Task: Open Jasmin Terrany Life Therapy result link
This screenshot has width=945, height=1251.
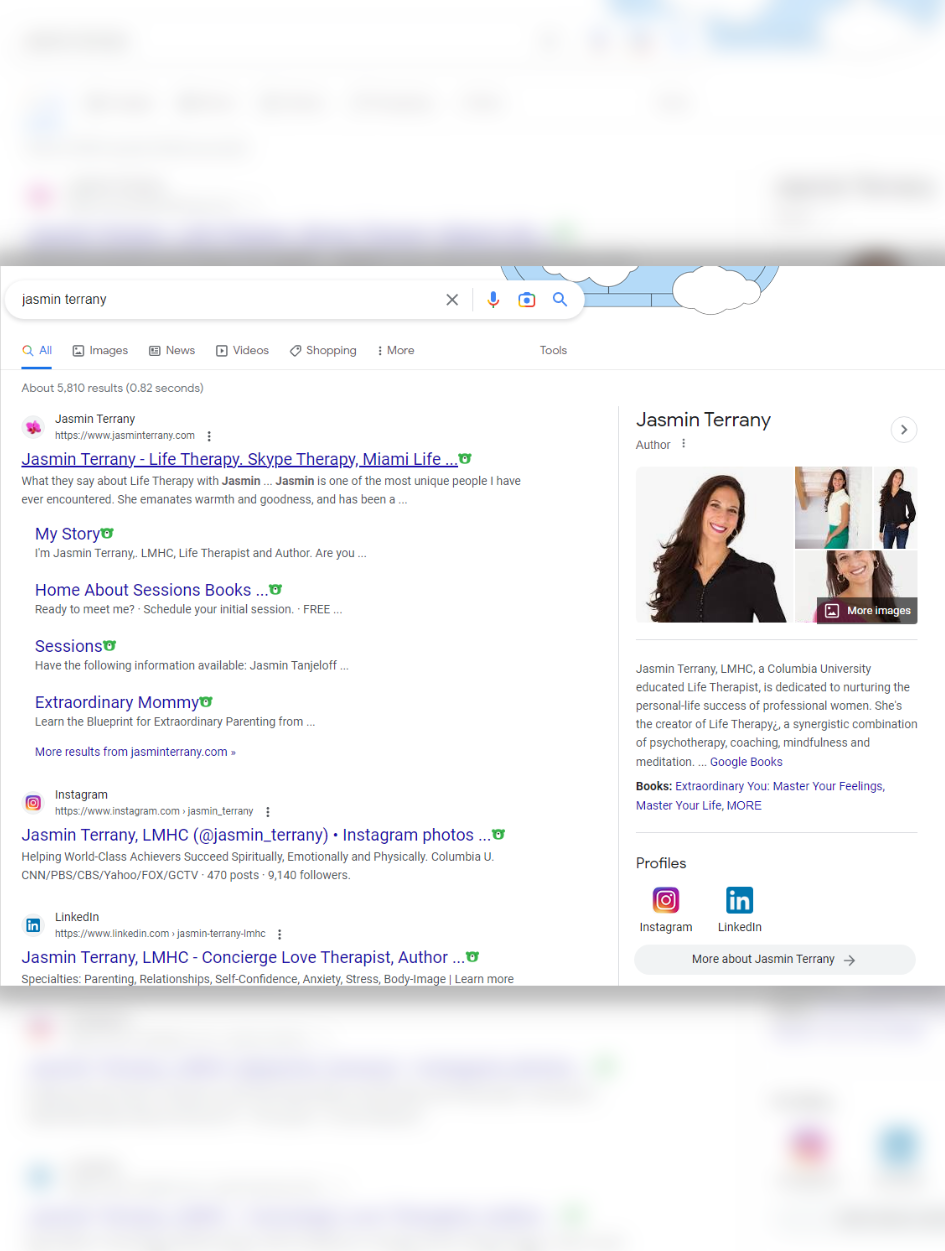Action: (239, 459)
